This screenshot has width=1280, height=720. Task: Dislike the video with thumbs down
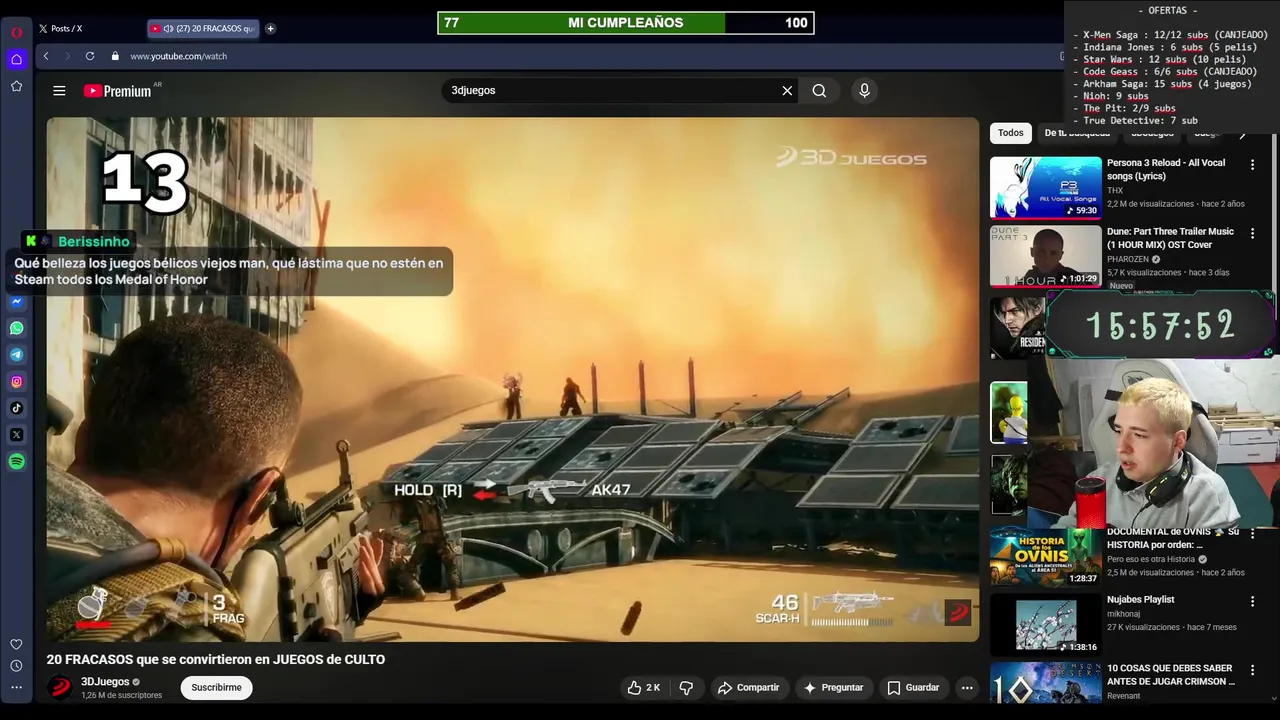(686, 687)
